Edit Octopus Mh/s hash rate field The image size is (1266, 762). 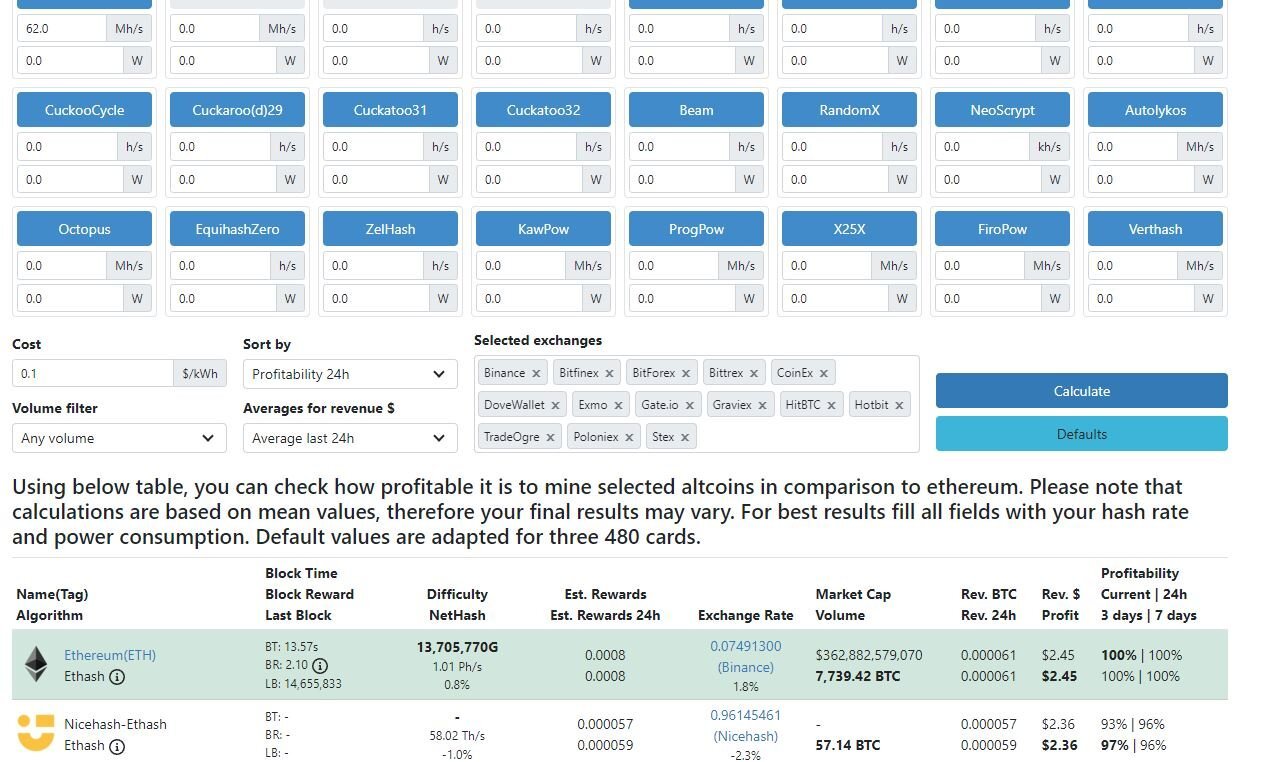pos(62,266)
